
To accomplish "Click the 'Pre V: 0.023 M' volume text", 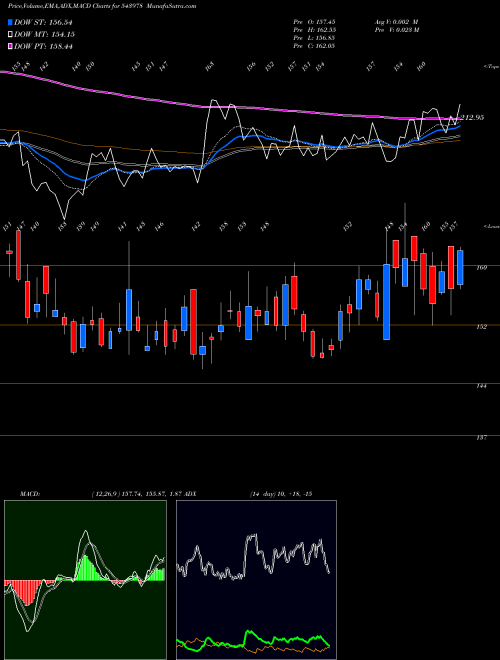I will coord(397,30).
